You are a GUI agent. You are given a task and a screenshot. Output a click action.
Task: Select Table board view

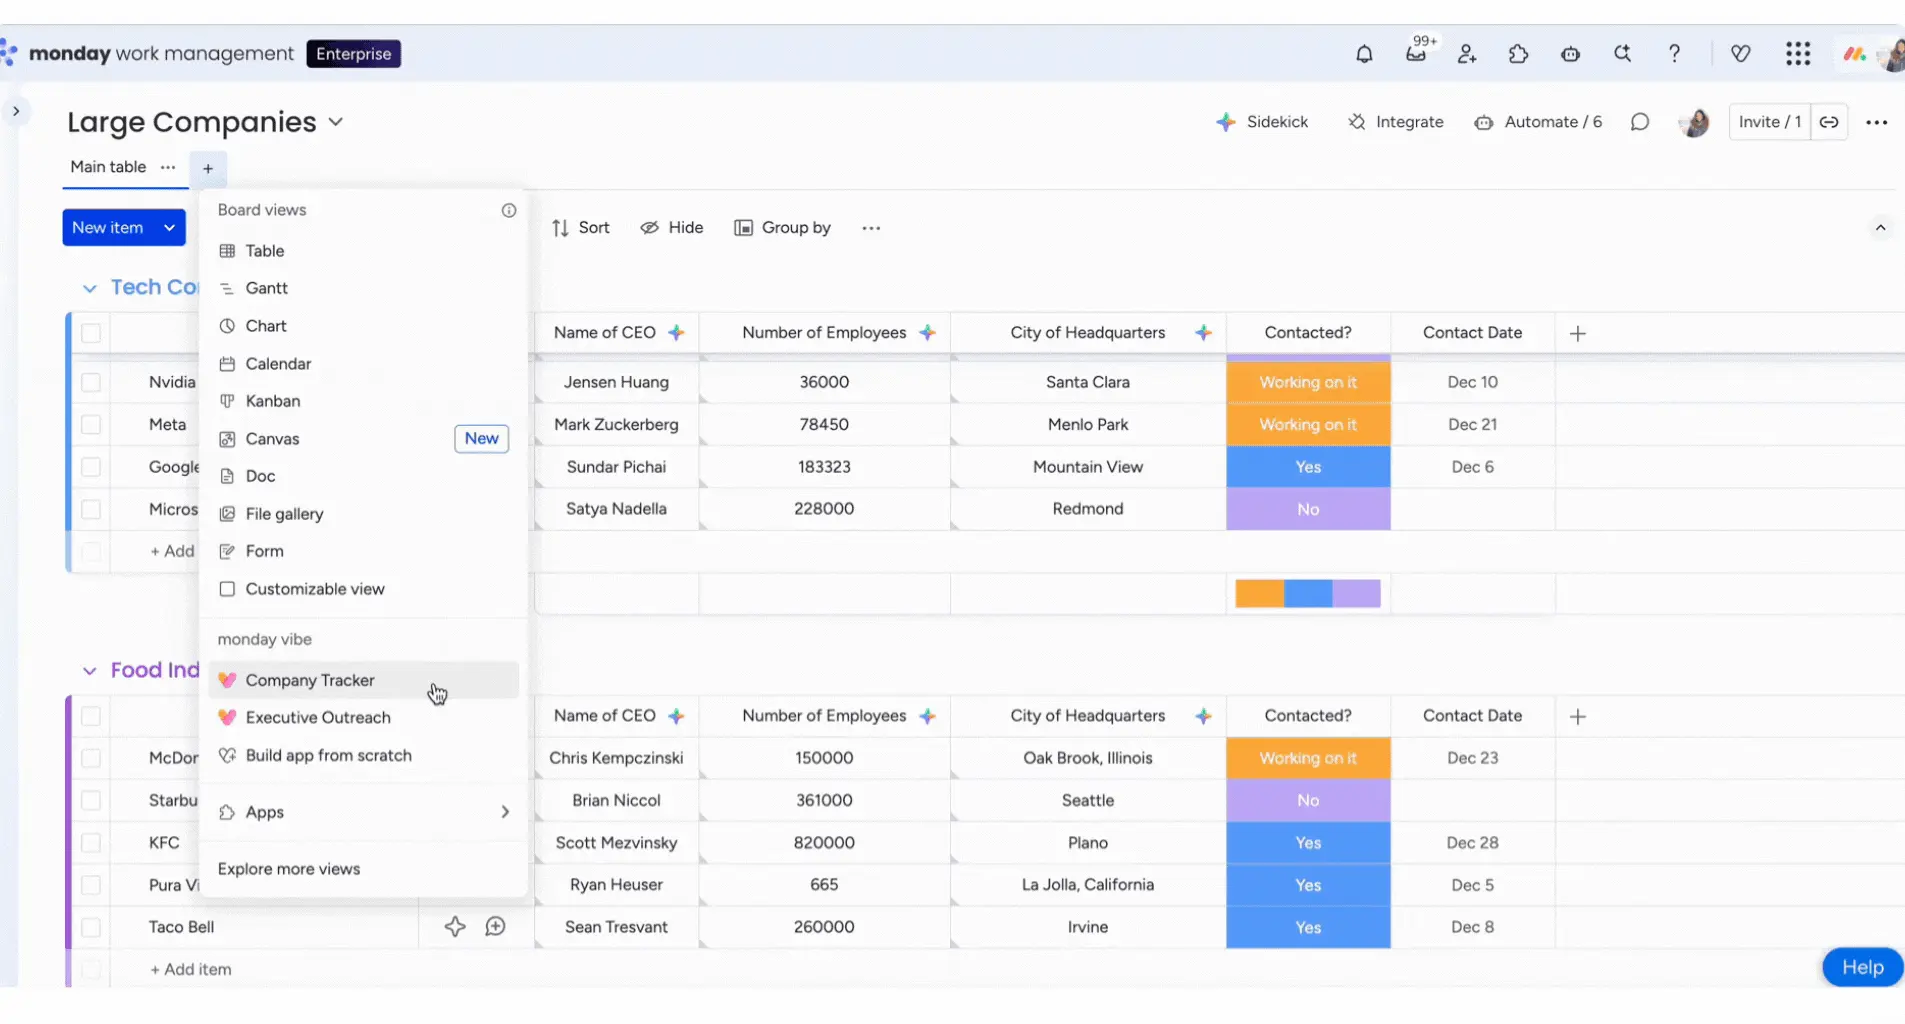(x=363, y=251)
